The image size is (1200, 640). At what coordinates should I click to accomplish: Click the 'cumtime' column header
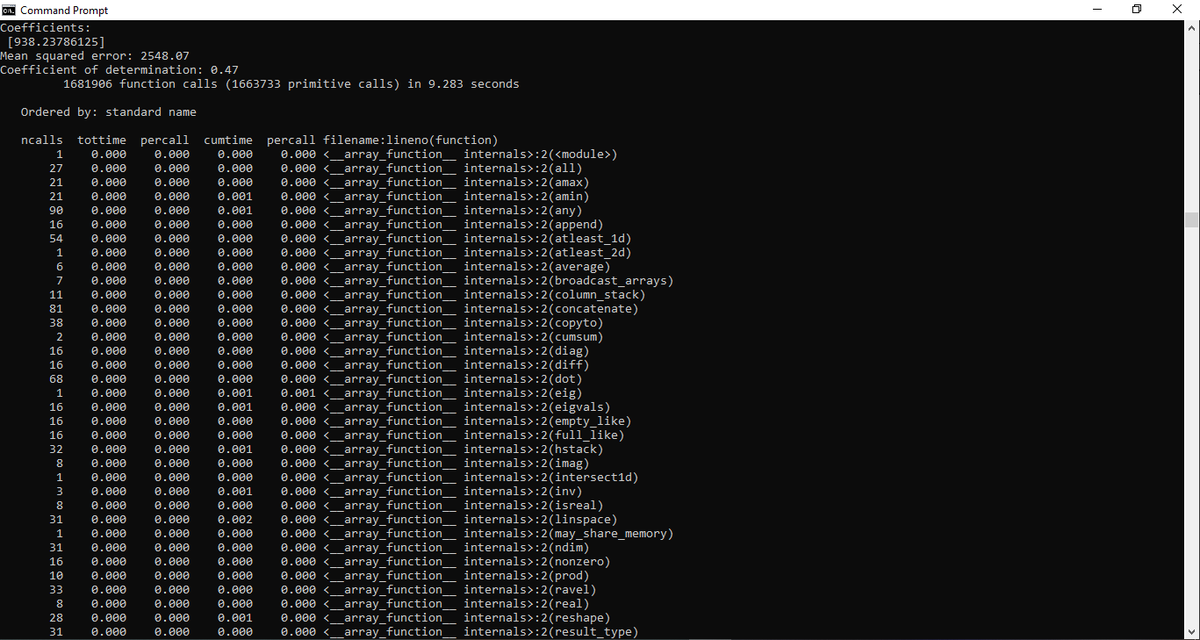pos(228,140)
